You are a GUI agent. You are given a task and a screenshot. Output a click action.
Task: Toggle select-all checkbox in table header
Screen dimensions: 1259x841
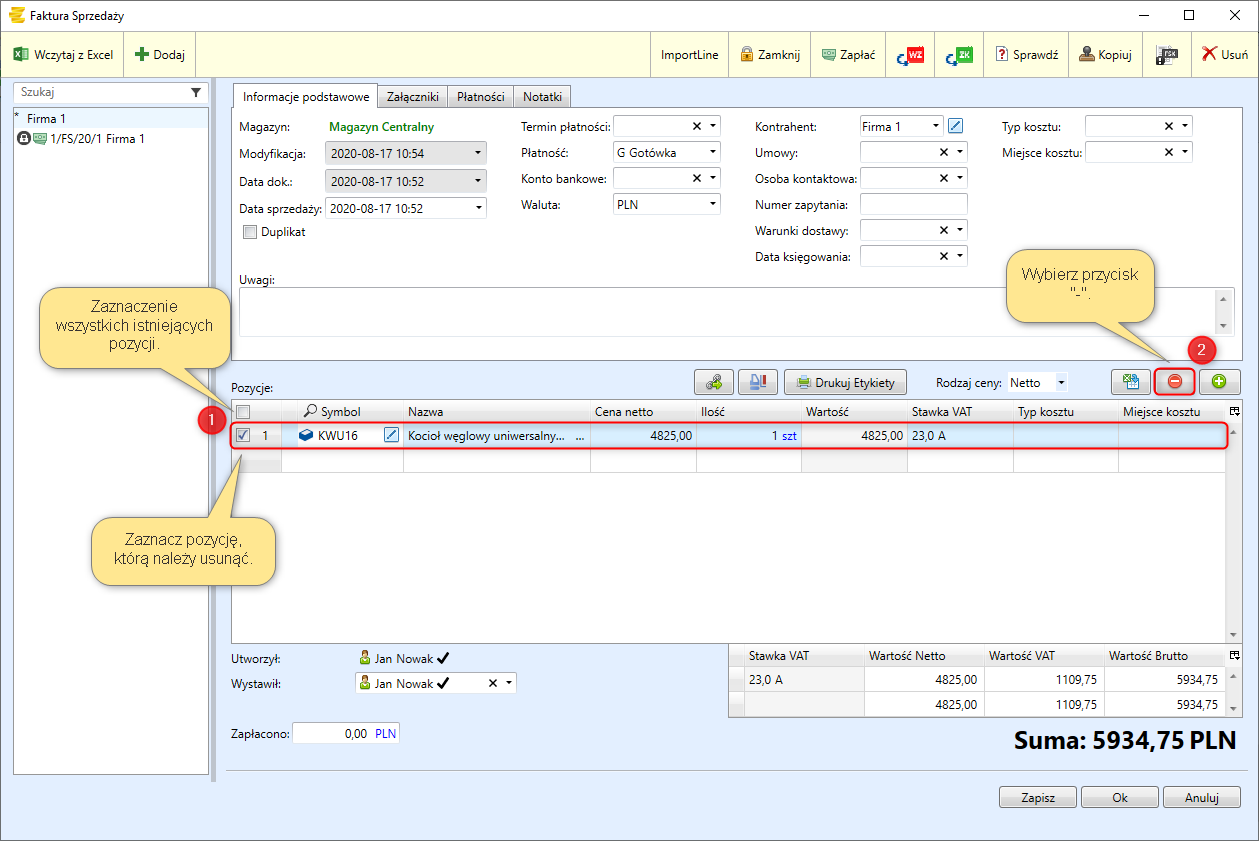click(x=243, y=412)
